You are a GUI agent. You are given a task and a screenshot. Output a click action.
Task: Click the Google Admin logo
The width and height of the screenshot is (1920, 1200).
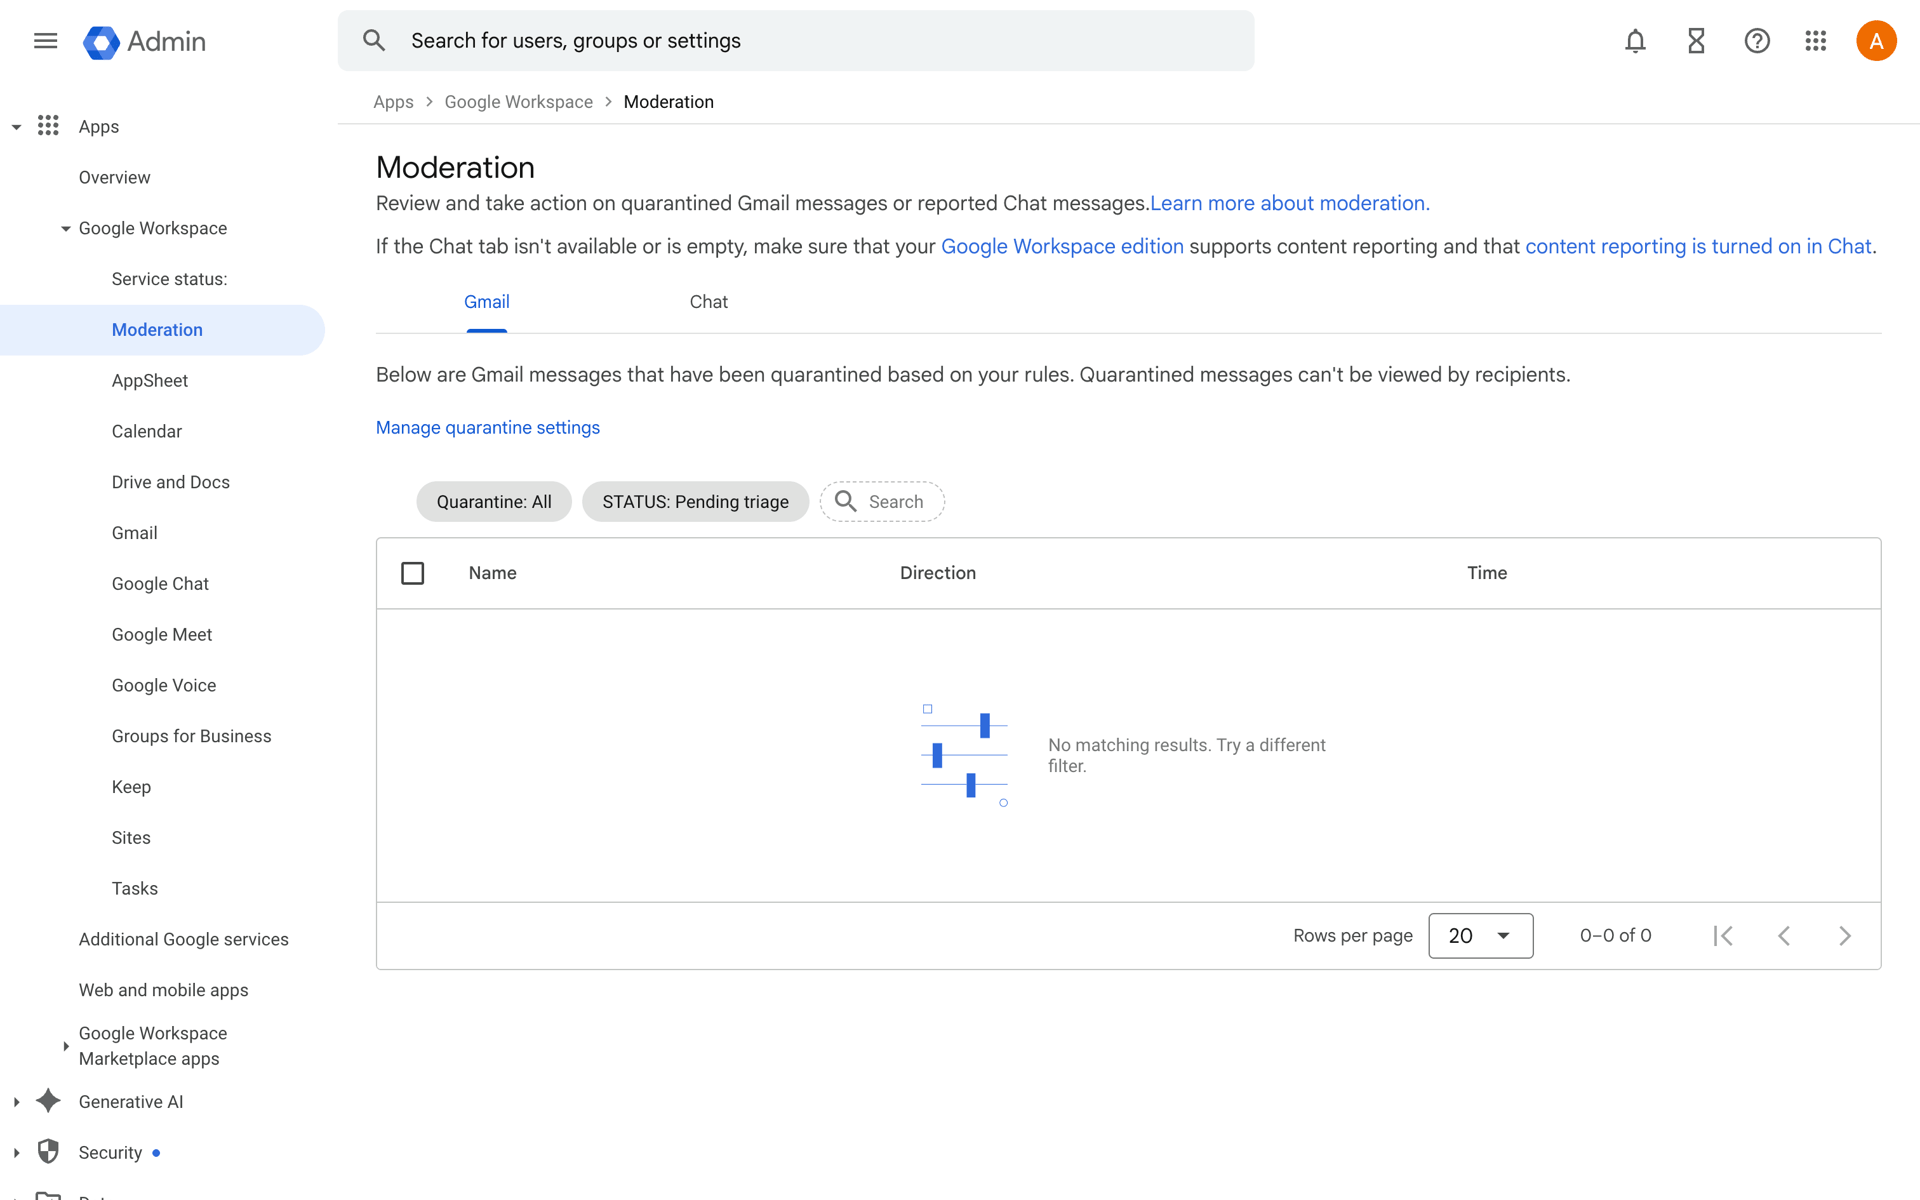coord(144,41)
